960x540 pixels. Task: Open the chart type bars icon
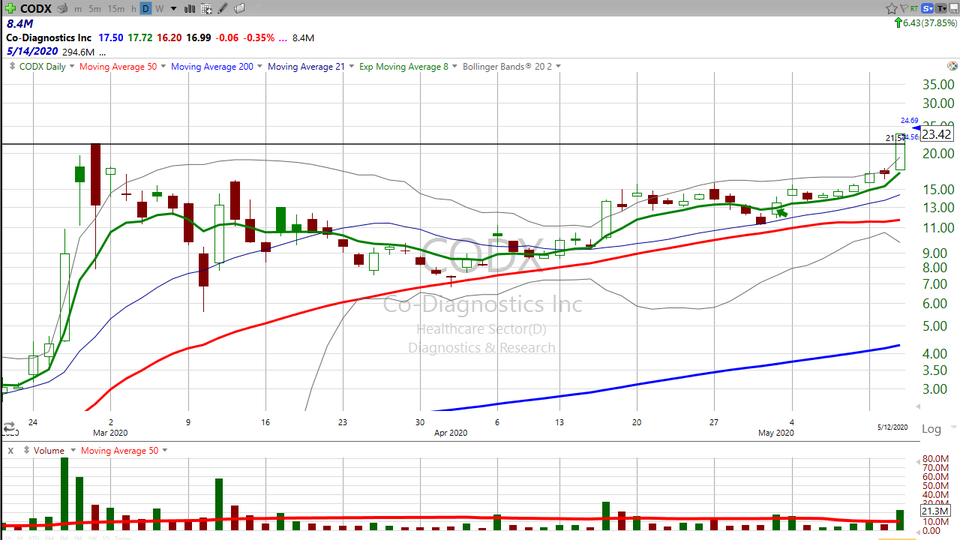pos(190,8)
